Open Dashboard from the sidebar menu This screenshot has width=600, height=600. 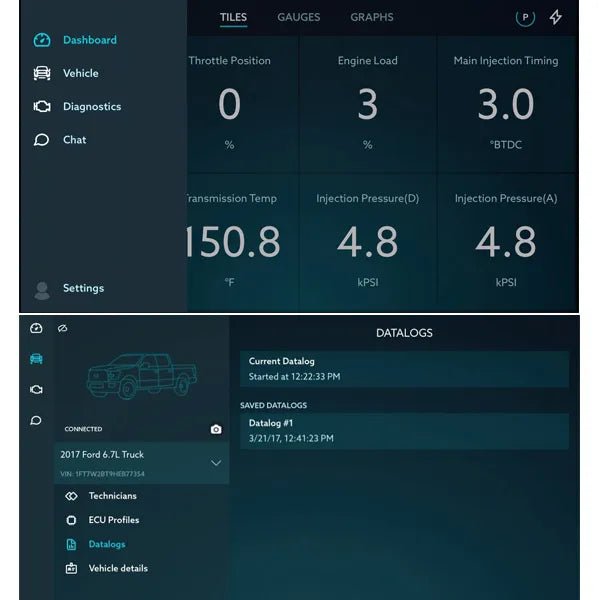[88, 40]
